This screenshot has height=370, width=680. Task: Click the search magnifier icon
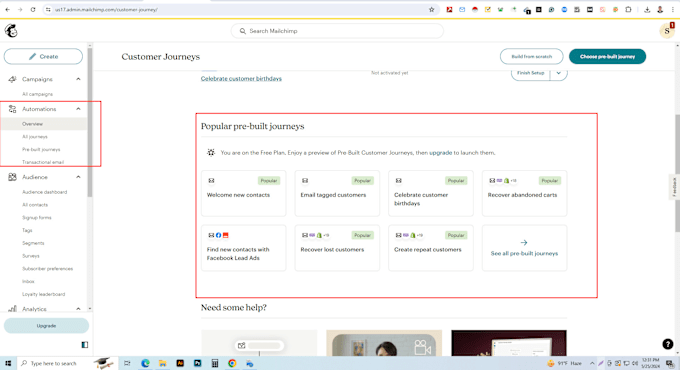(242, 31)
